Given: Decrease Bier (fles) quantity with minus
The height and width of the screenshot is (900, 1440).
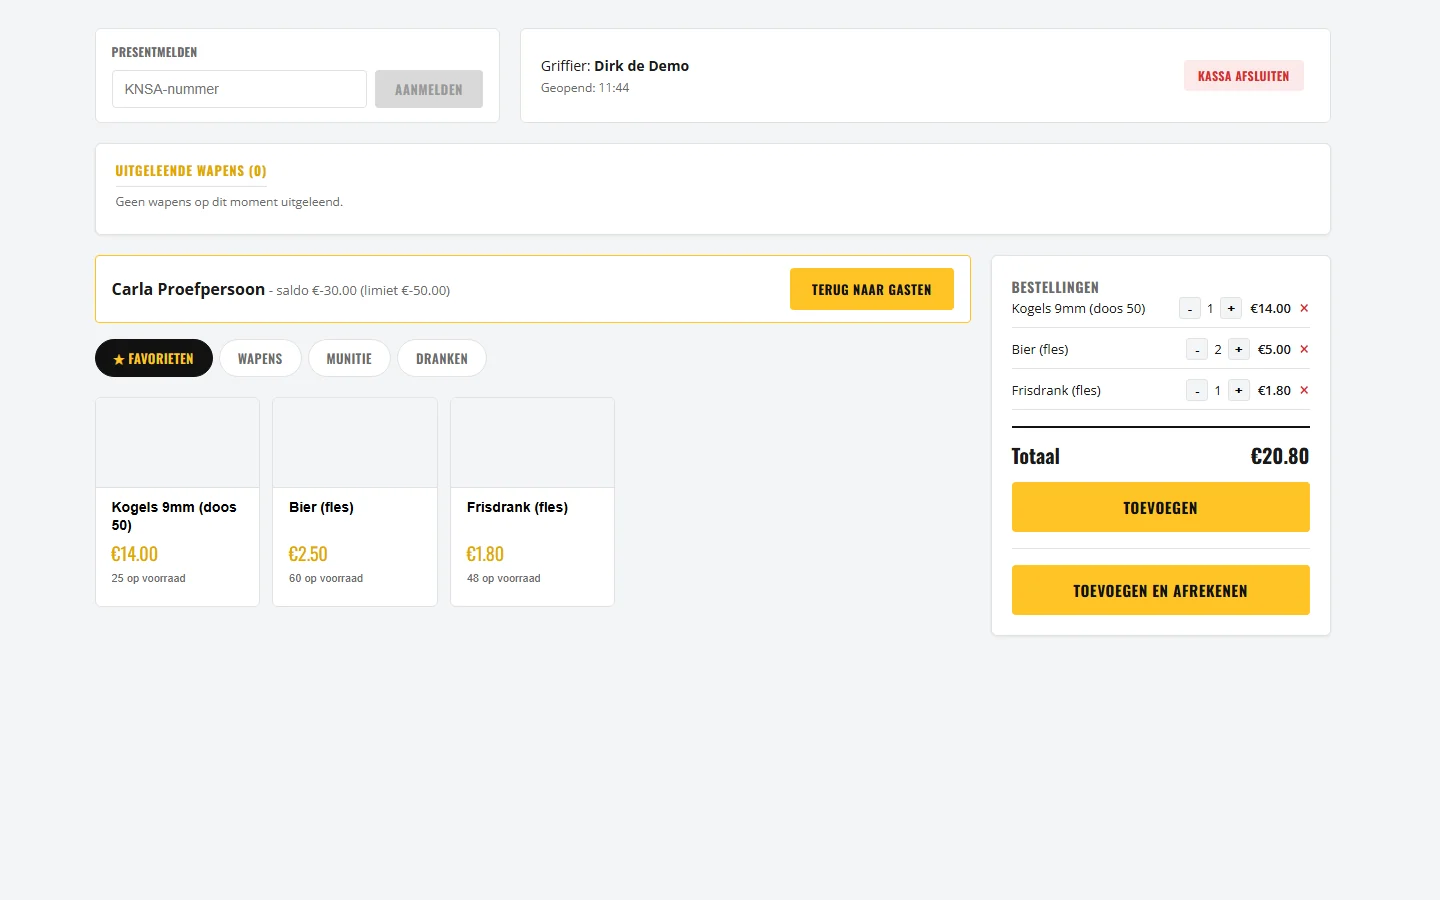Looking at the screenshot, I should [1197, 349].
